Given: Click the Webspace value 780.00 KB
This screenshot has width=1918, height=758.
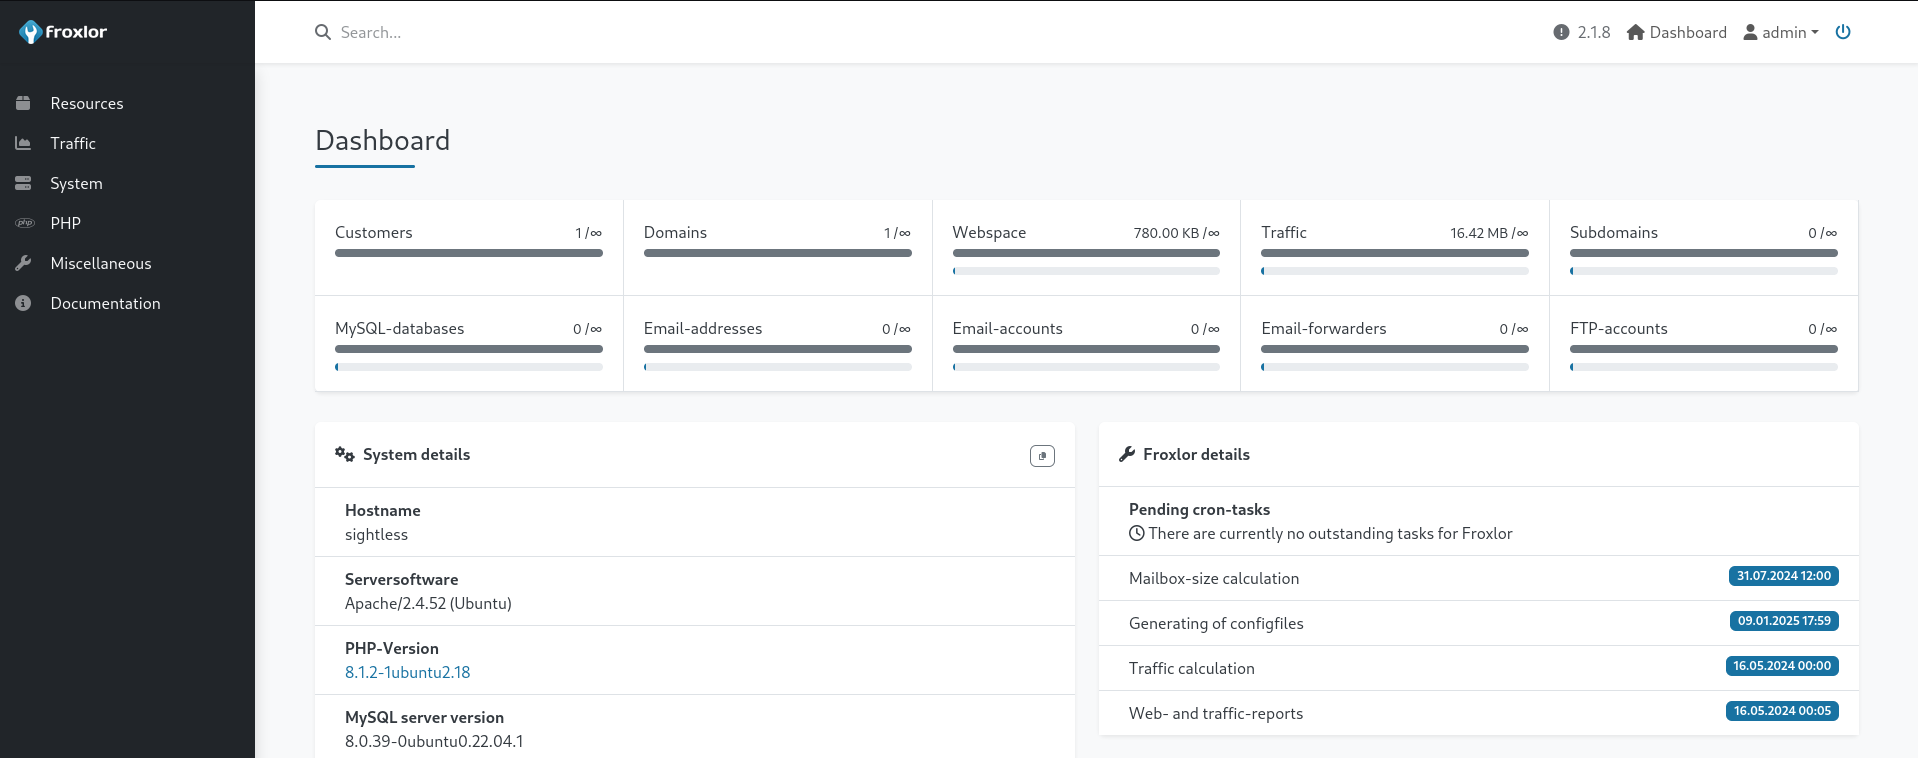Looking at the screenshot, I should (x=1166, y=233).
